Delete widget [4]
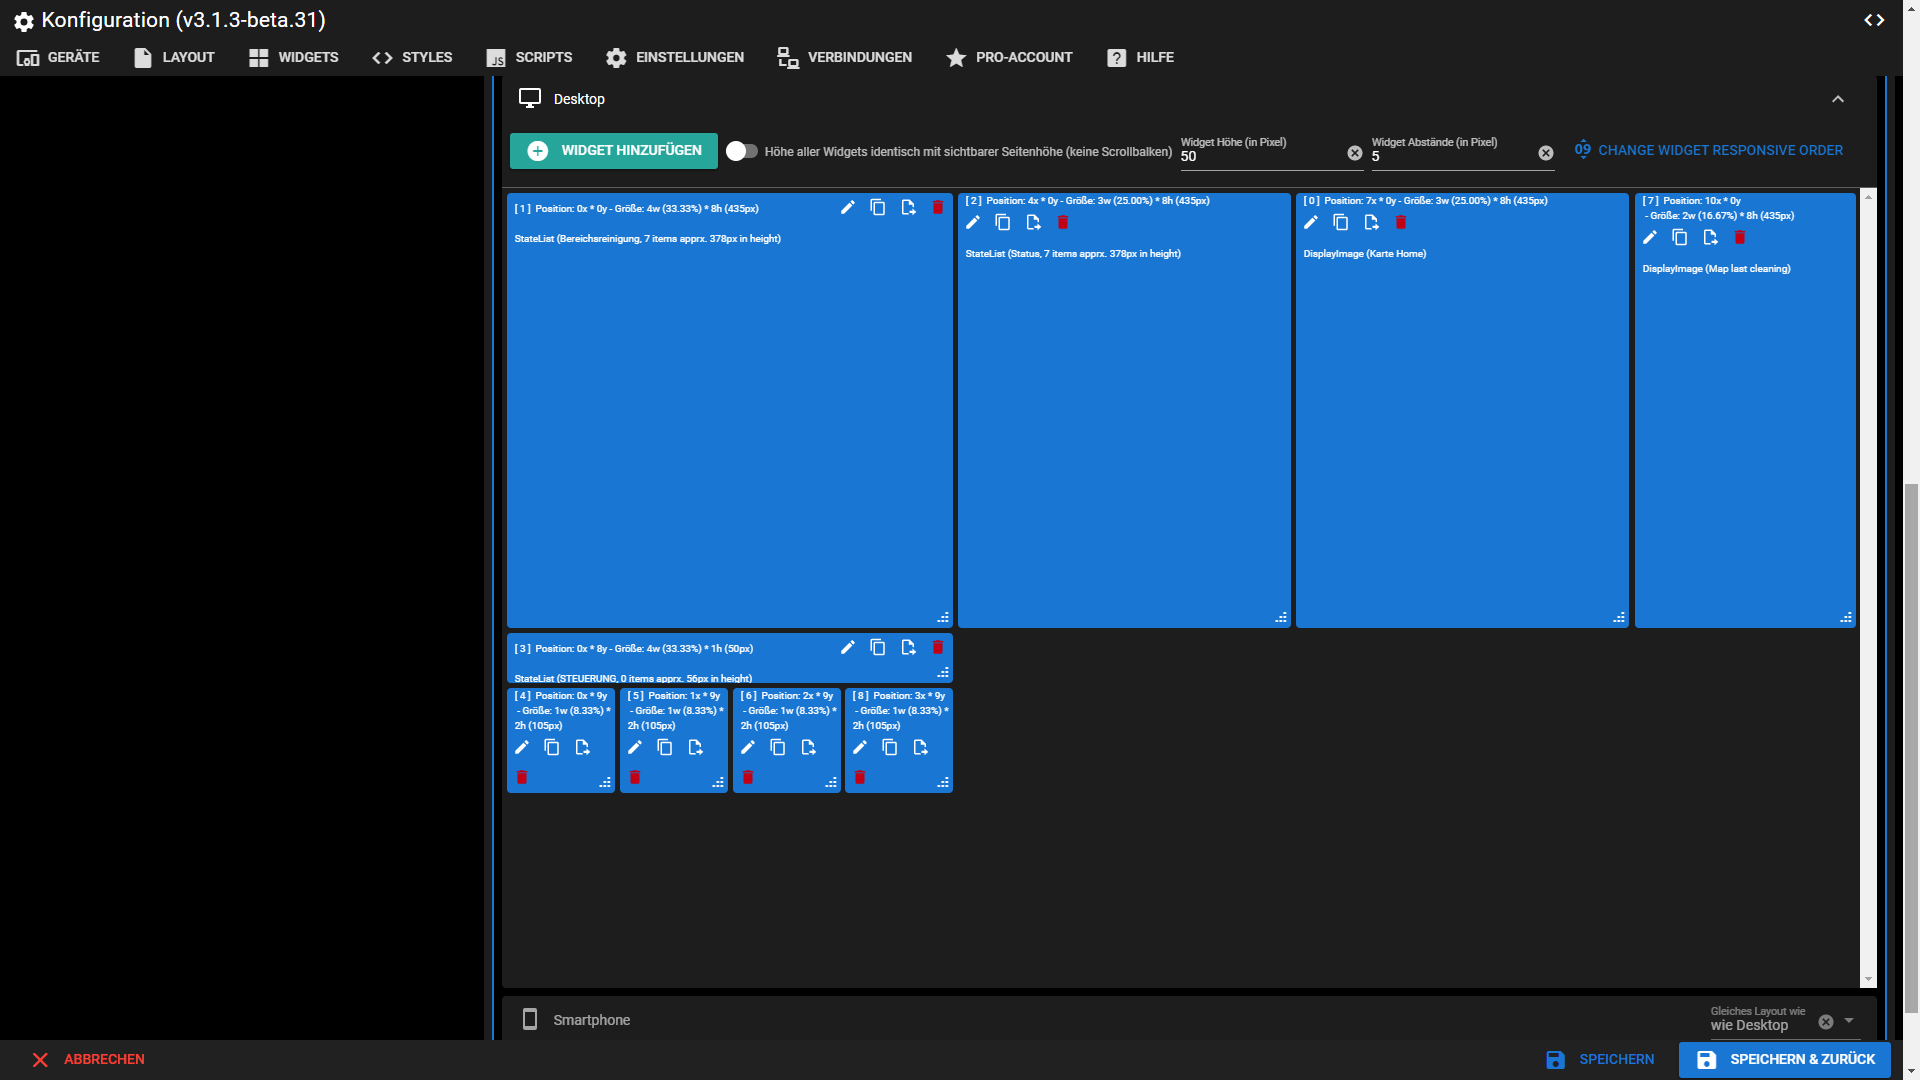Image resolution: width=1920 pixels, height=1080 pixels. [521, 778]
